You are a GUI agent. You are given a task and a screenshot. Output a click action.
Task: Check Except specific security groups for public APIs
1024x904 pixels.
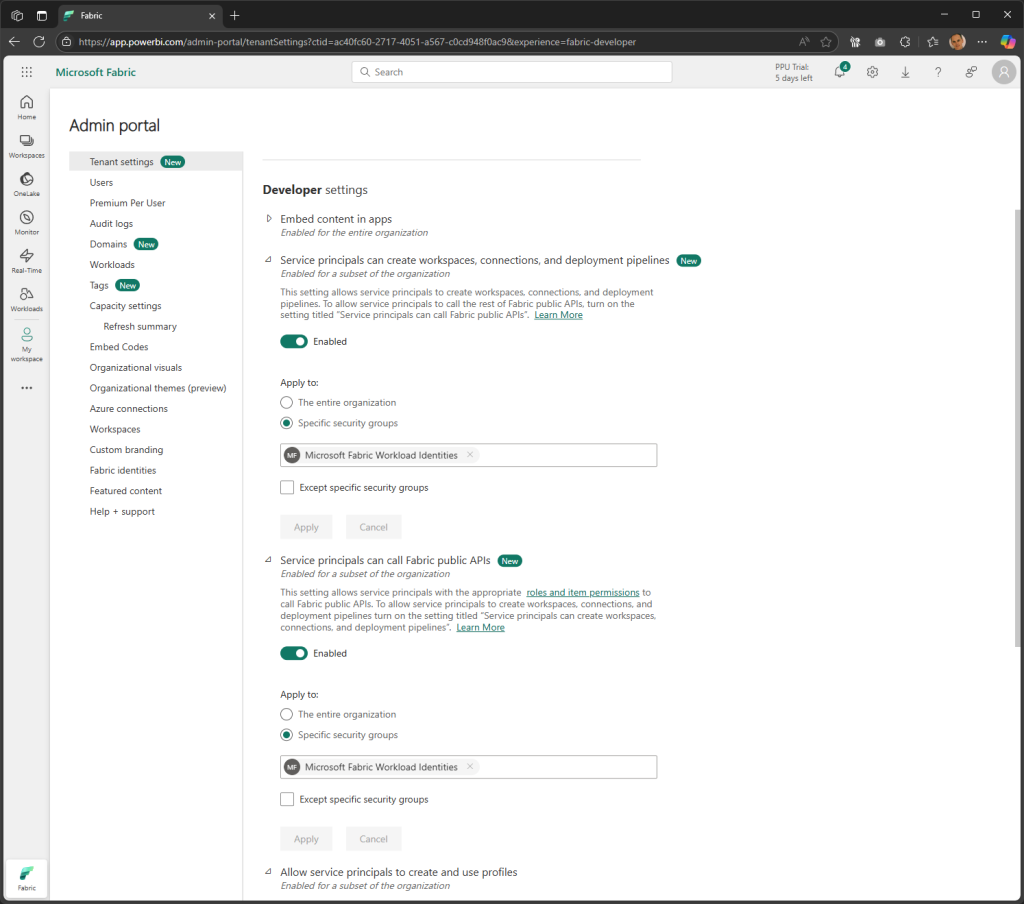coord(287,799)
